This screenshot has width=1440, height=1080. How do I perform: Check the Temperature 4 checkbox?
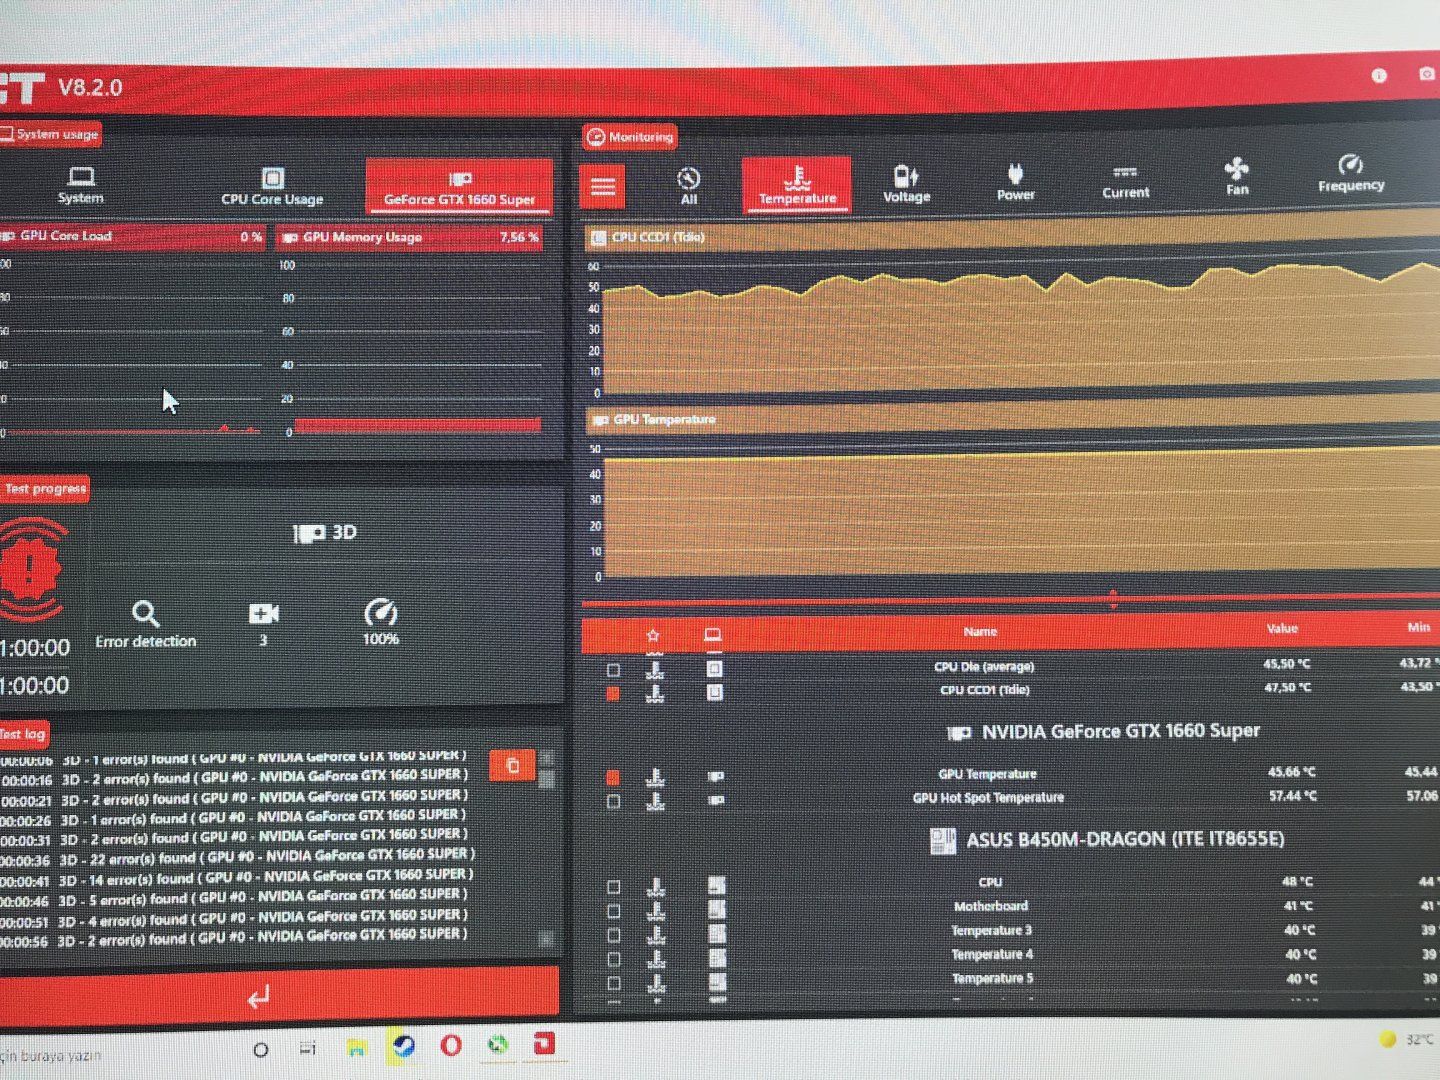(x=613, y=959)
